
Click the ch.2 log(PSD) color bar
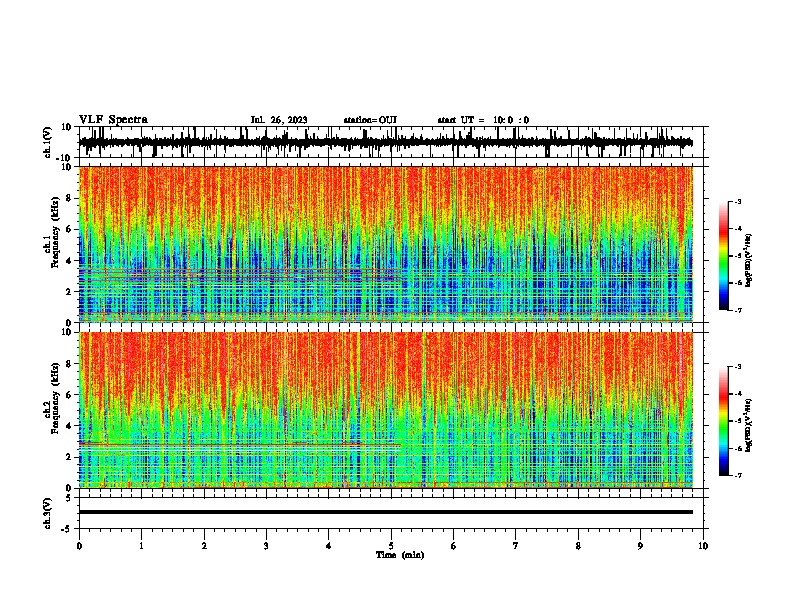point(723,421)
